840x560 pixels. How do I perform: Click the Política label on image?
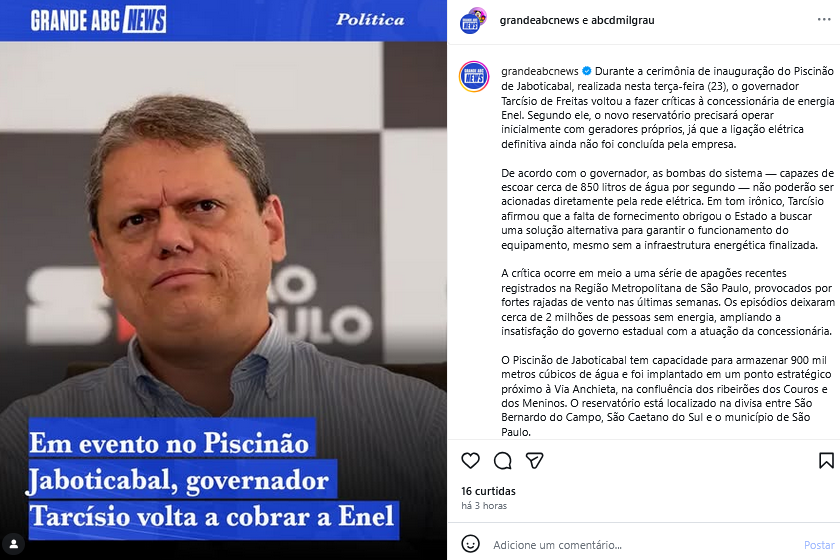370,20
